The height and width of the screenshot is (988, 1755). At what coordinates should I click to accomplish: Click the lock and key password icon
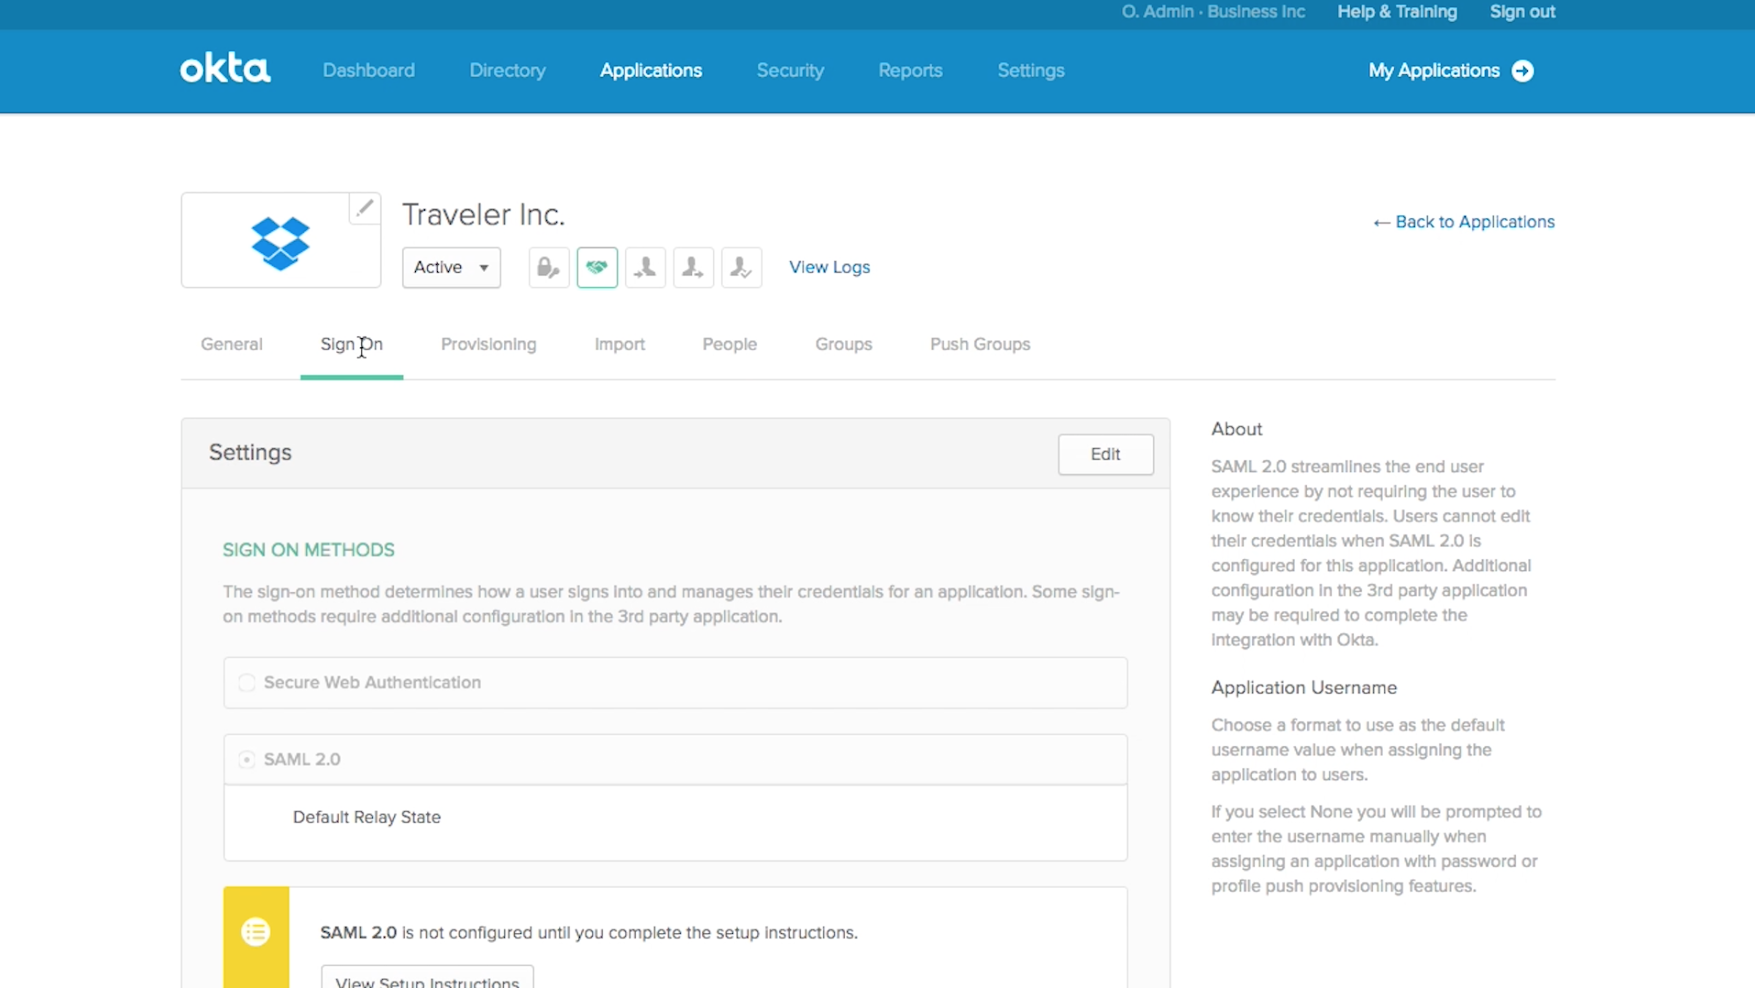pyautogui.click(x=548, y=267)
